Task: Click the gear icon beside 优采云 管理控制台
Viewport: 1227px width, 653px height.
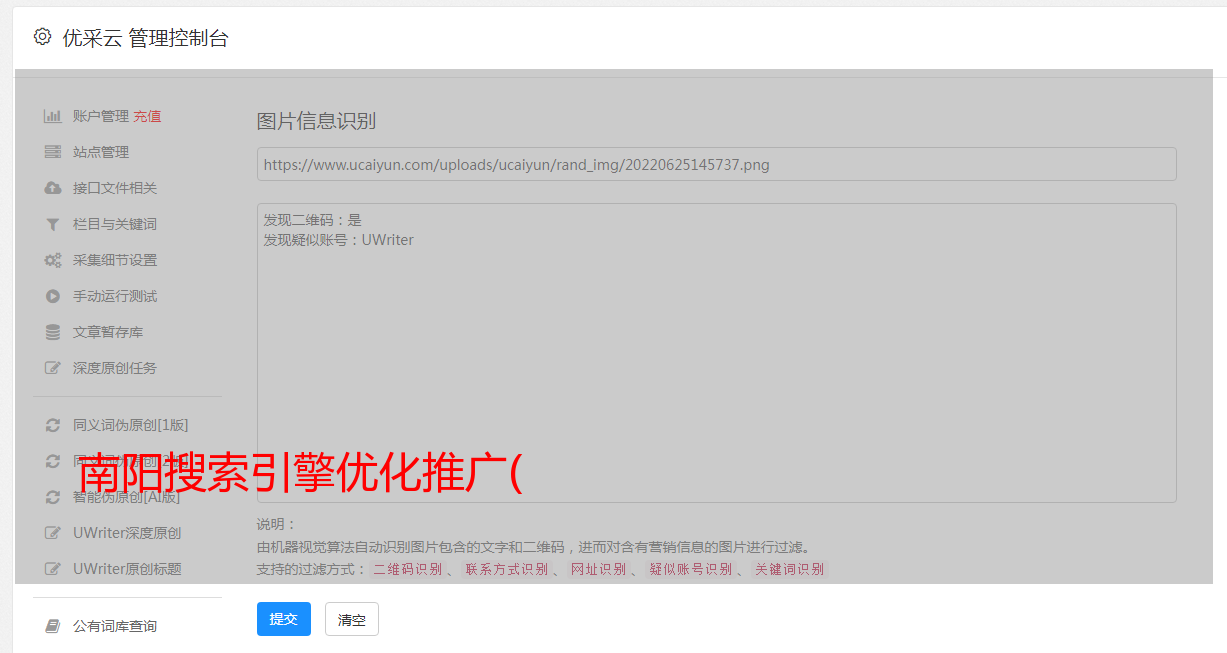Action: click(42, 37)
